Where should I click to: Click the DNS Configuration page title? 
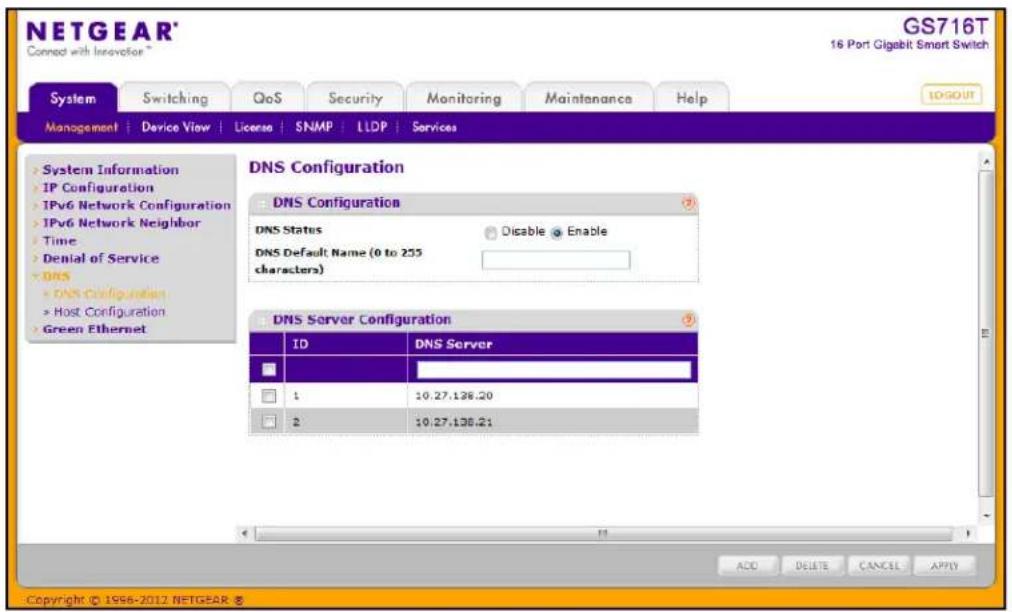click(x=326, y=167)
